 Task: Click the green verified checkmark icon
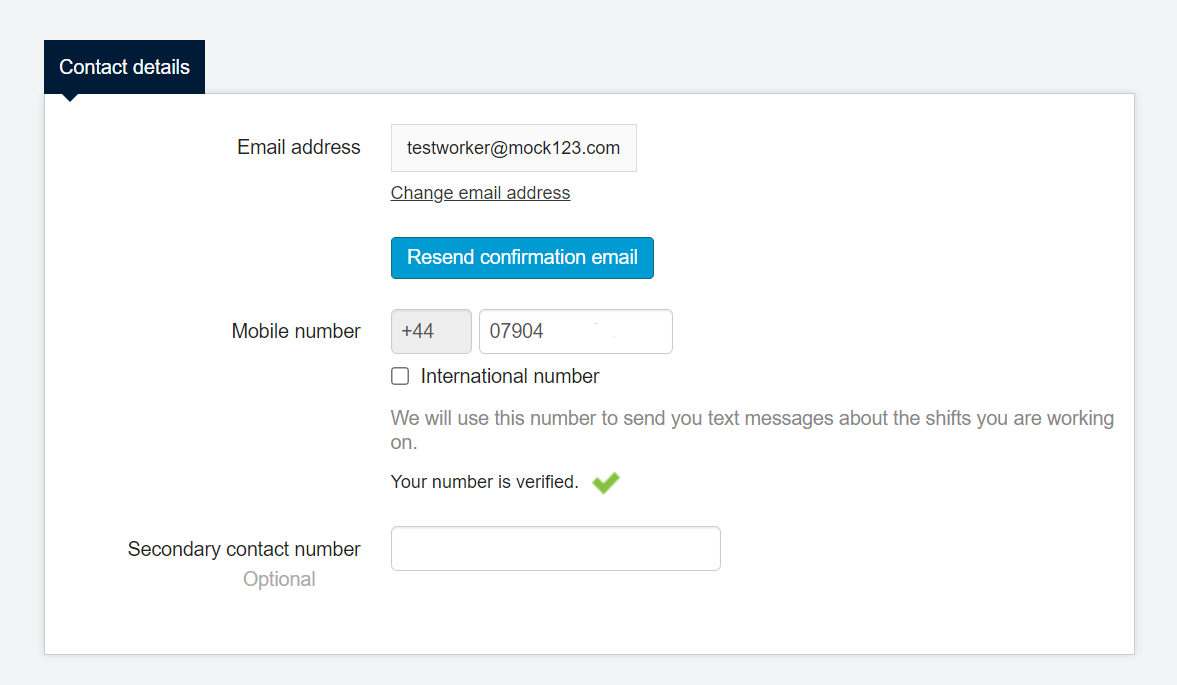605,483
